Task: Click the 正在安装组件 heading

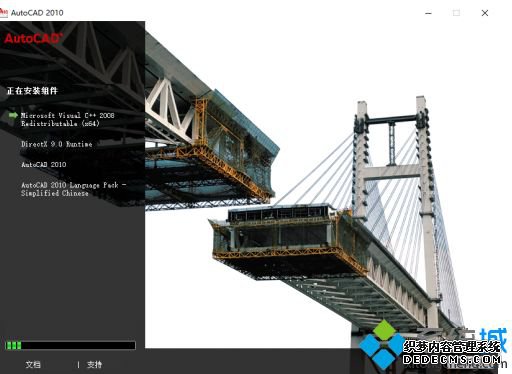Action: point(32,91)
